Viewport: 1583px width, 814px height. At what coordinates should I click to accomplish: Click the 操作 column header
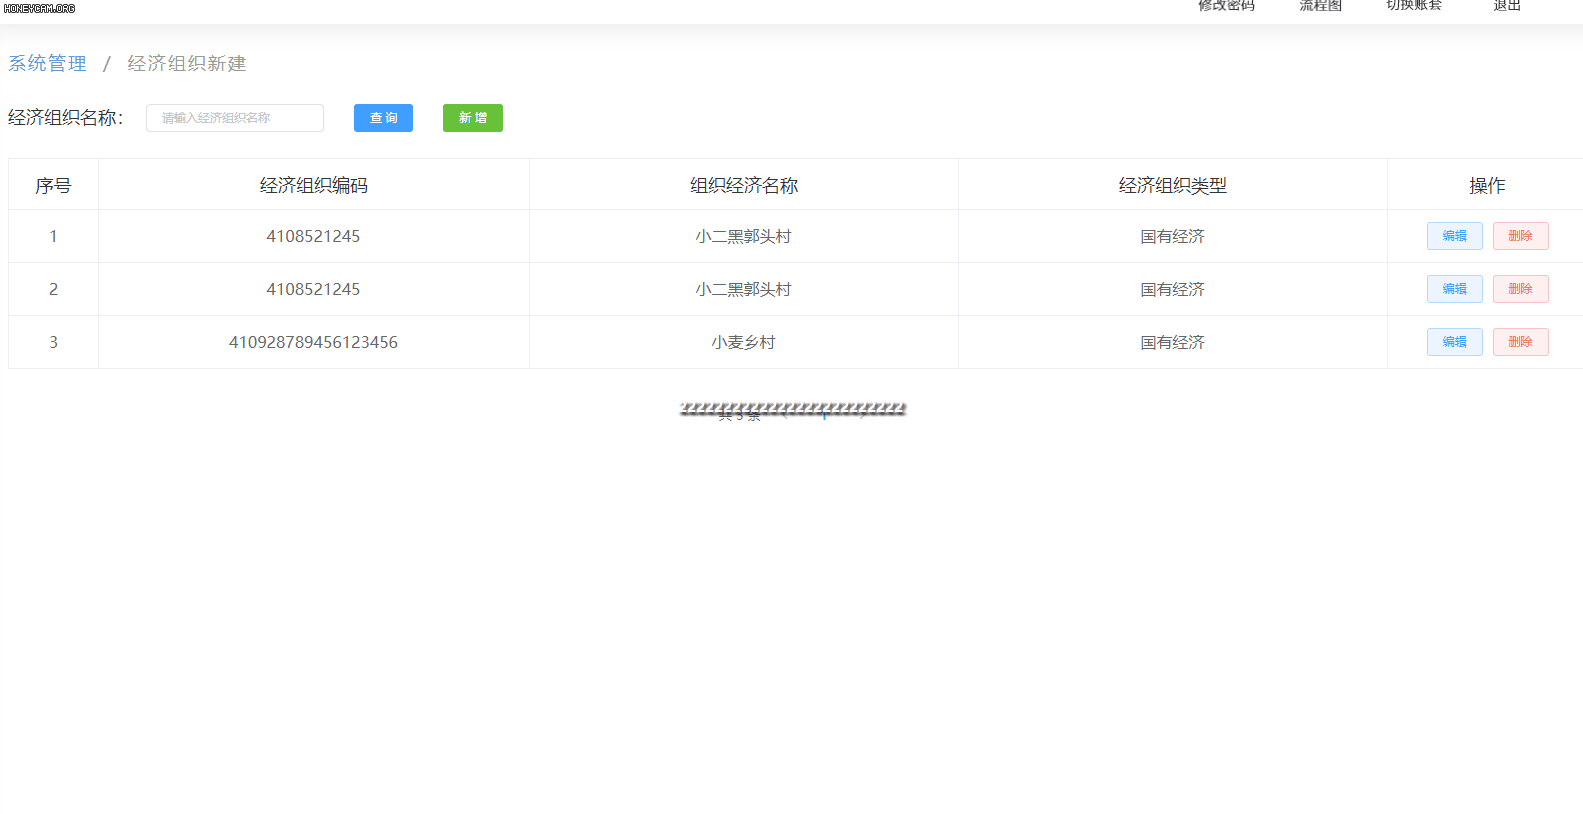point(1487,185)
